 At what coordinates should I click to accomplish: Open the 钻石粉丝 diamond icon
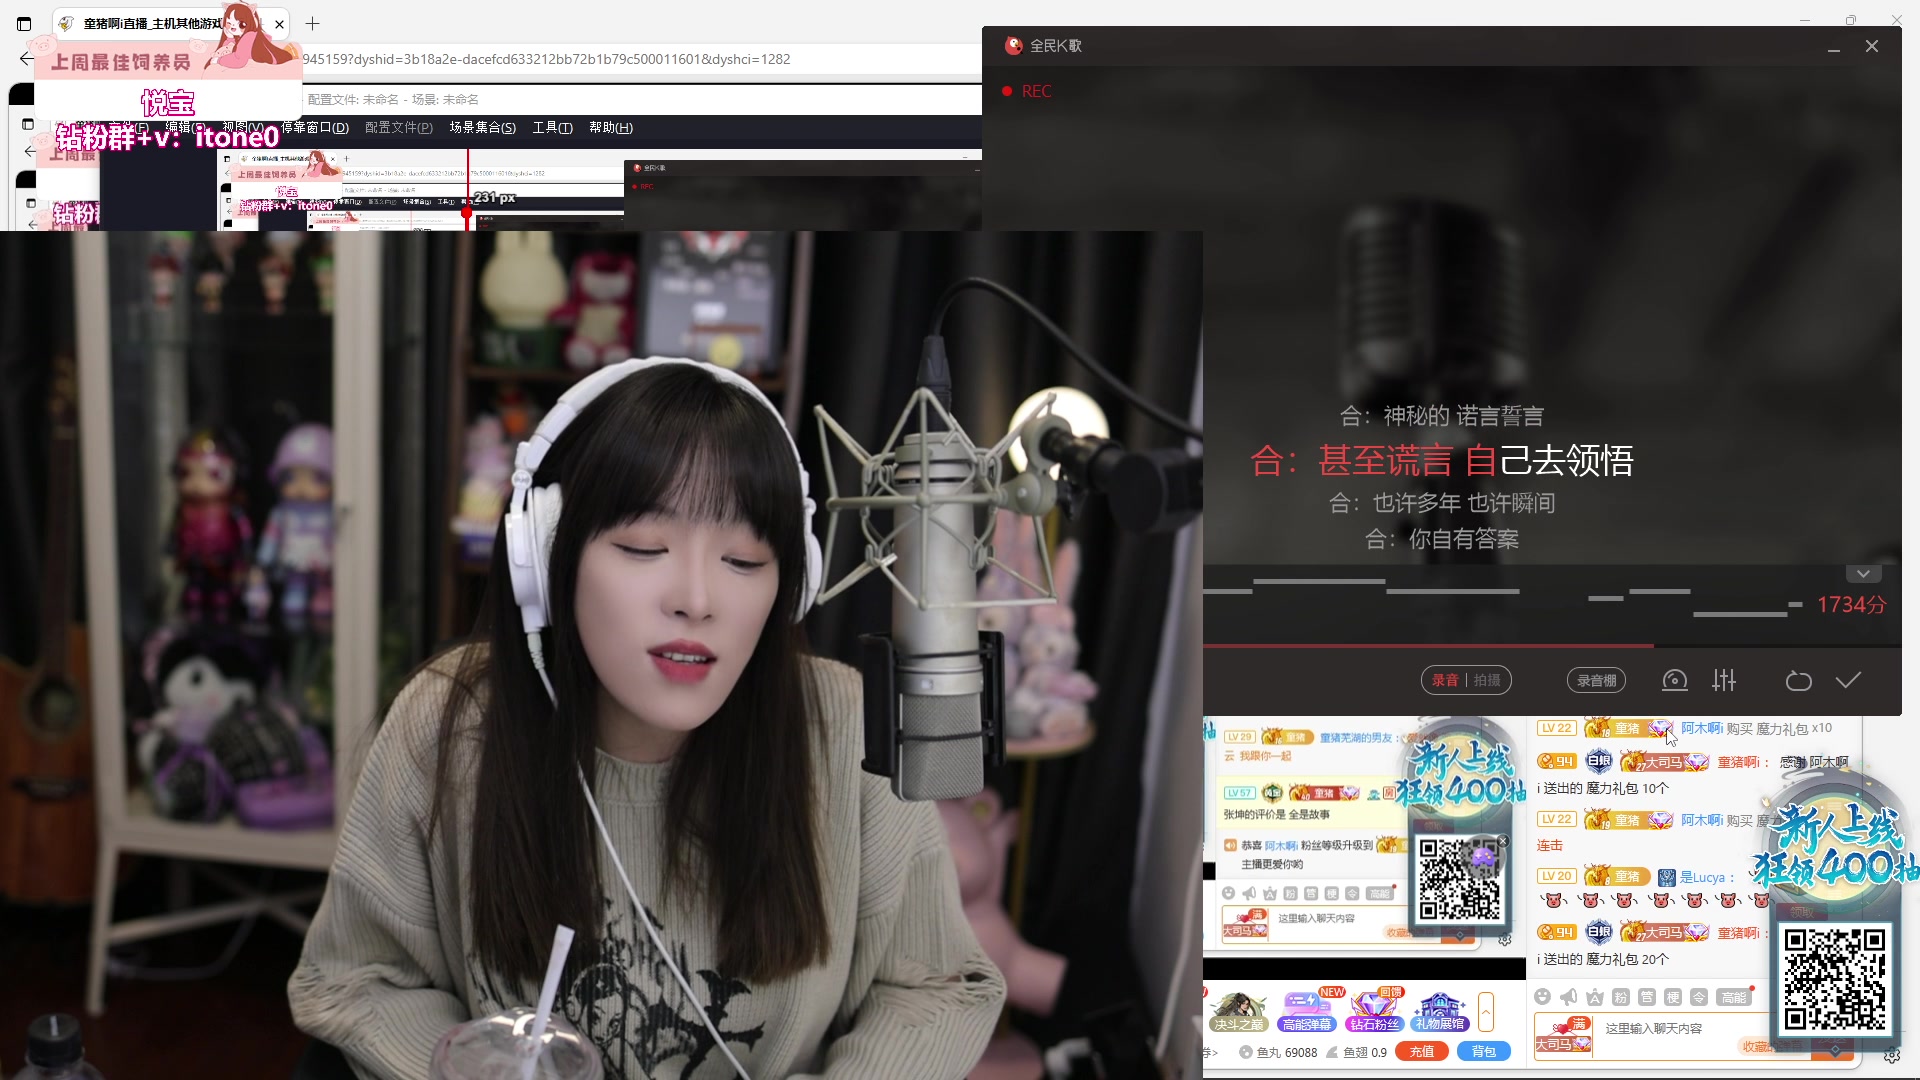(1375, 1010)
